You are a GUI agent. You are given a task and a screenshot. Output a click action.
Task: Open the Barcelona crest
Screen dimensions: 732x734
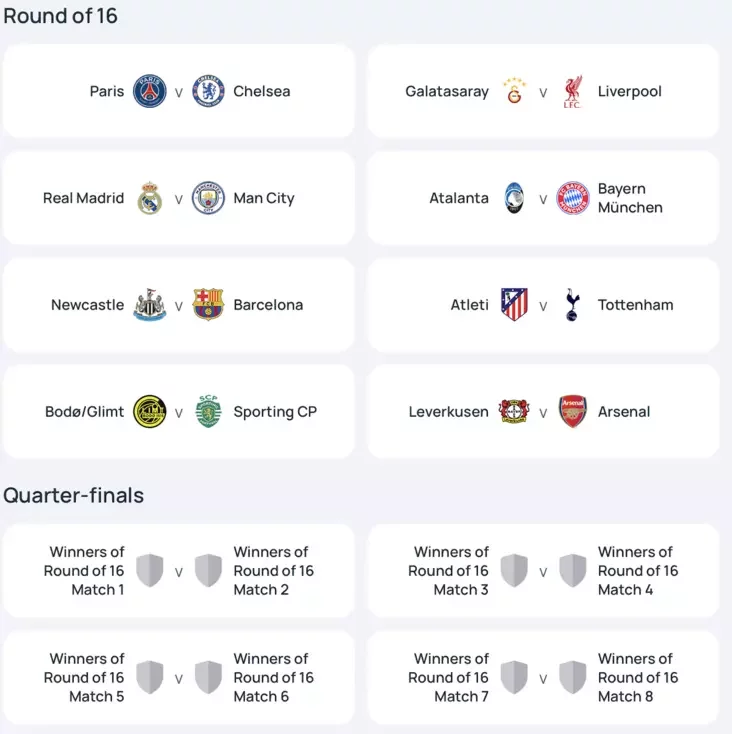tap(208, 305)
